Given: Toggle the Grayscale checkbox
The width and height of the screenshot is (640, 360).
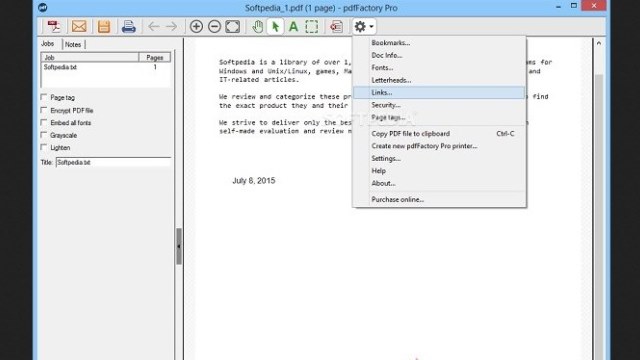Looking at the screenshot, I should point(44,135).
